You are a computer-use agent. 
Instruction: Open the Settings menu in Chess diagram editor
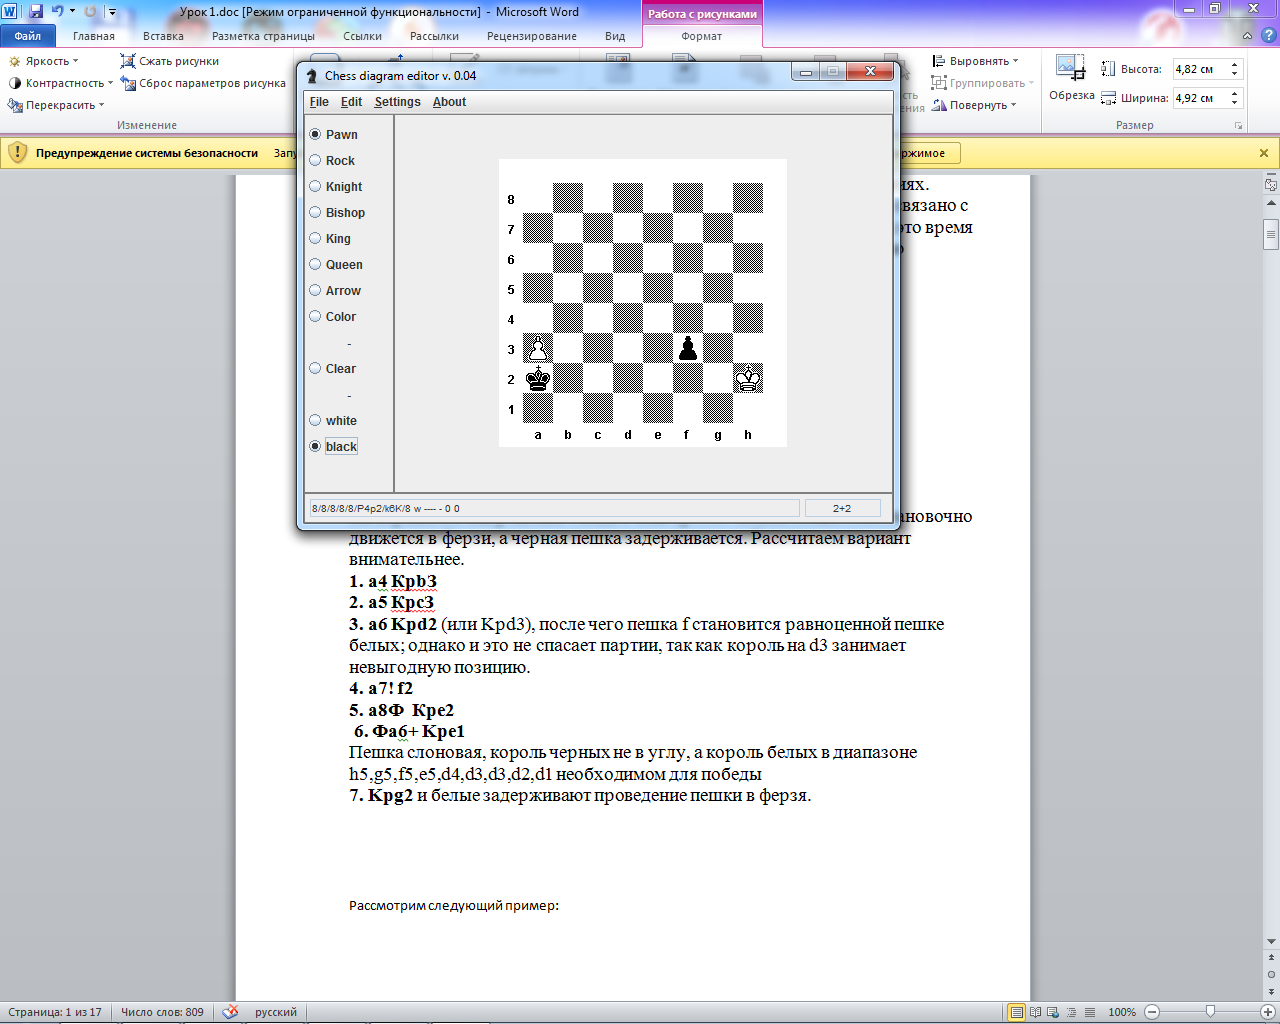[x=397, y=102]
